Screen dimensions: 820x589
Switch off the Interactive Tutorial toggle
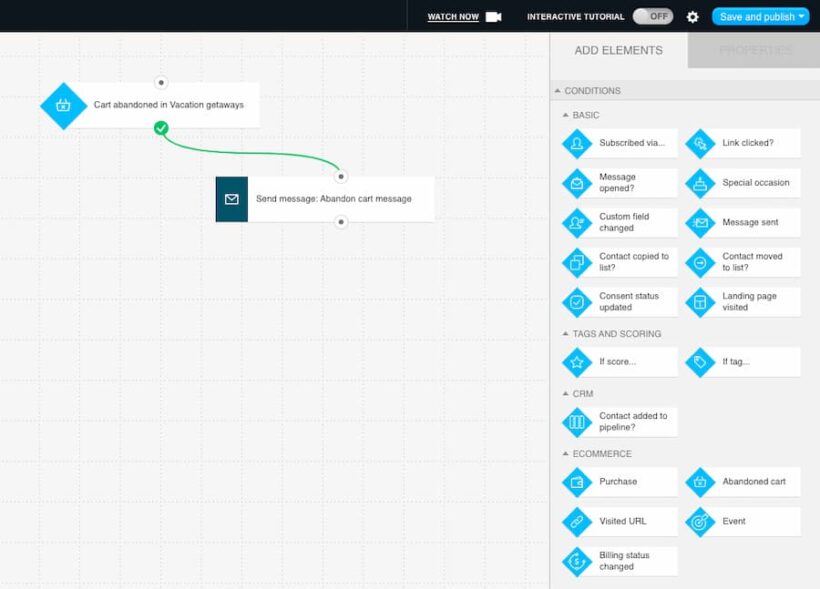(655, 16)
